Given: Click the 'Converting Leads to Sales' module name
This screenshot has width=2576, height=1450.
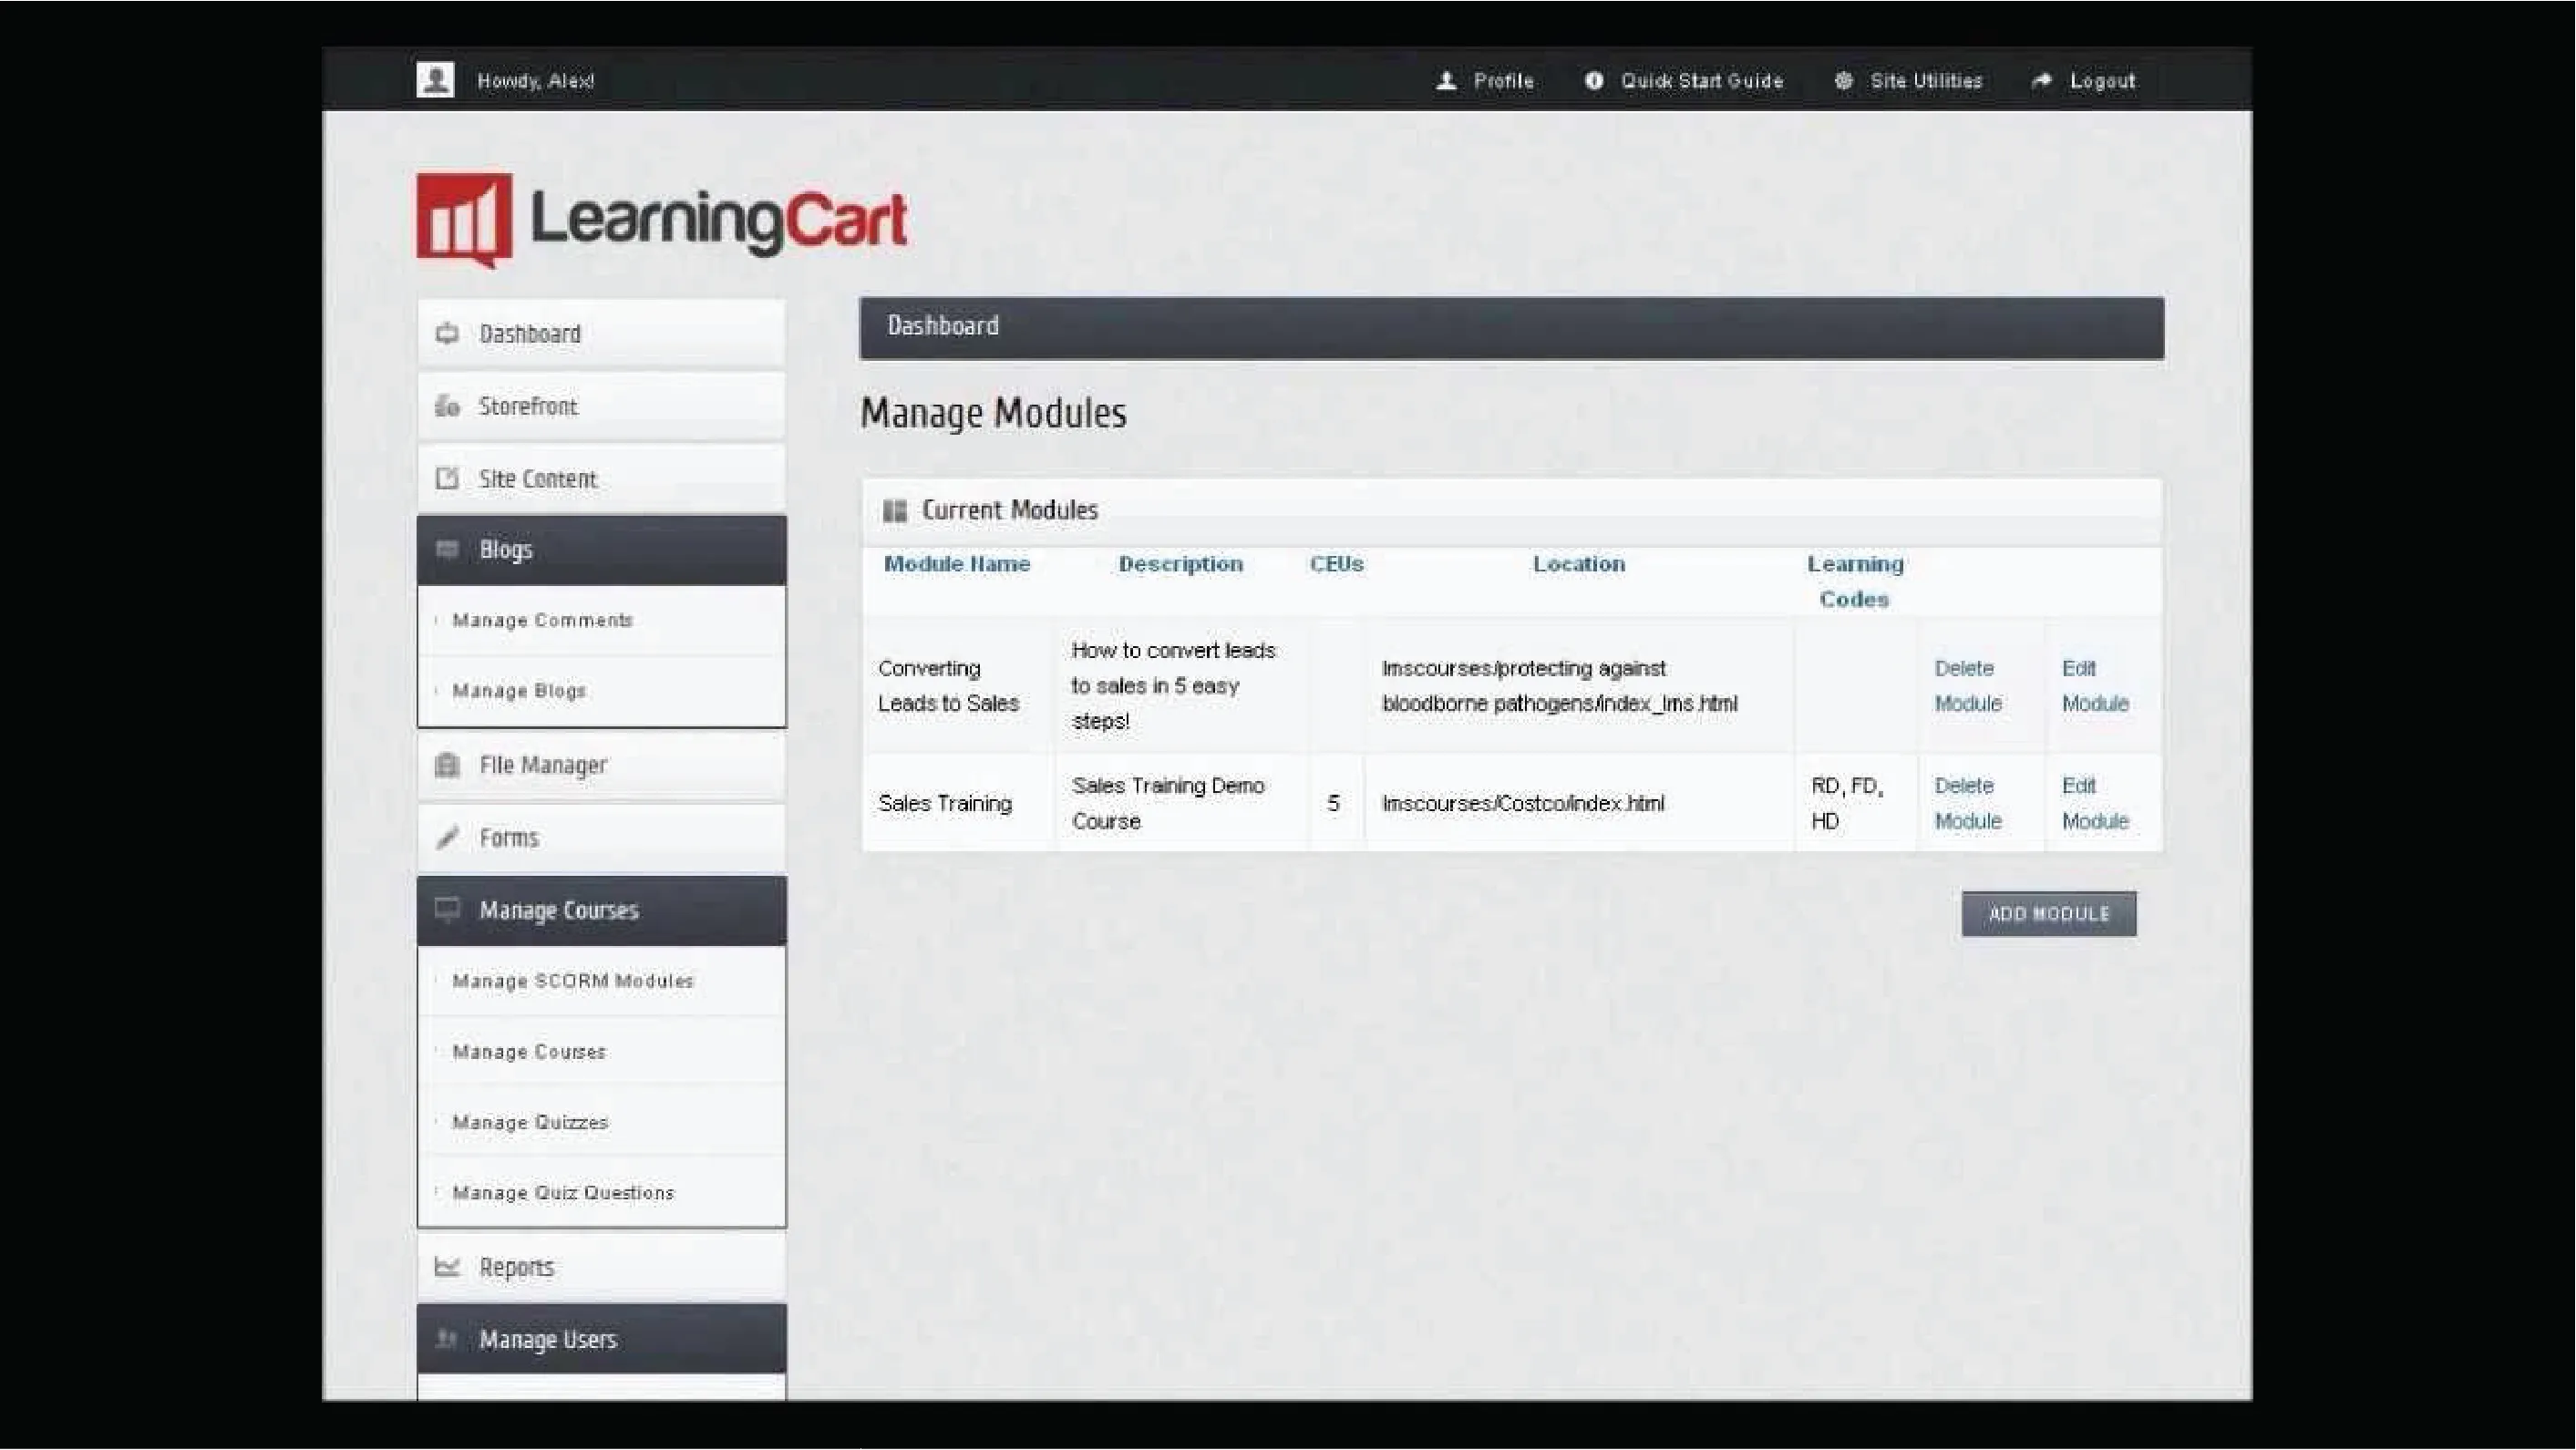Looking at the screenshot, I should [x=948, y=686].
